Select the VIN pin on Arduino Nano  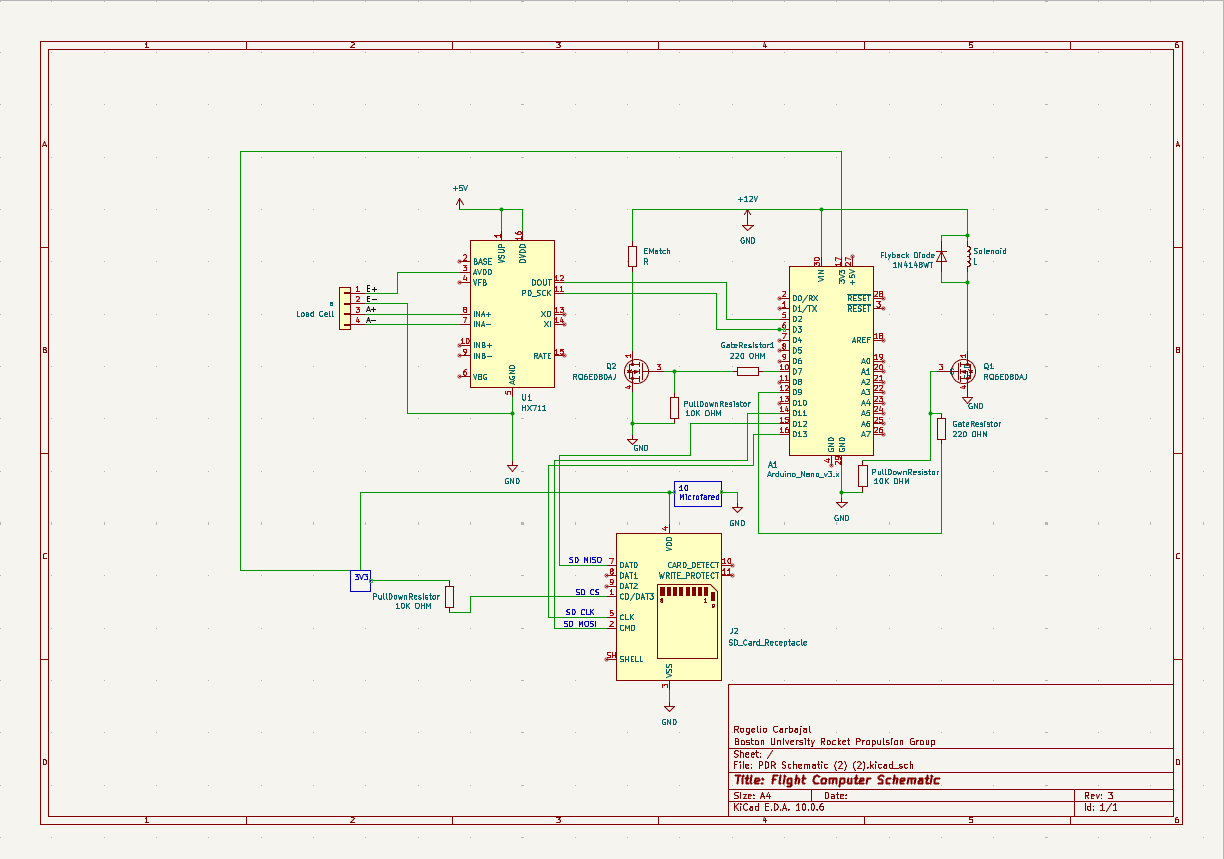click(x=821, y=273)
